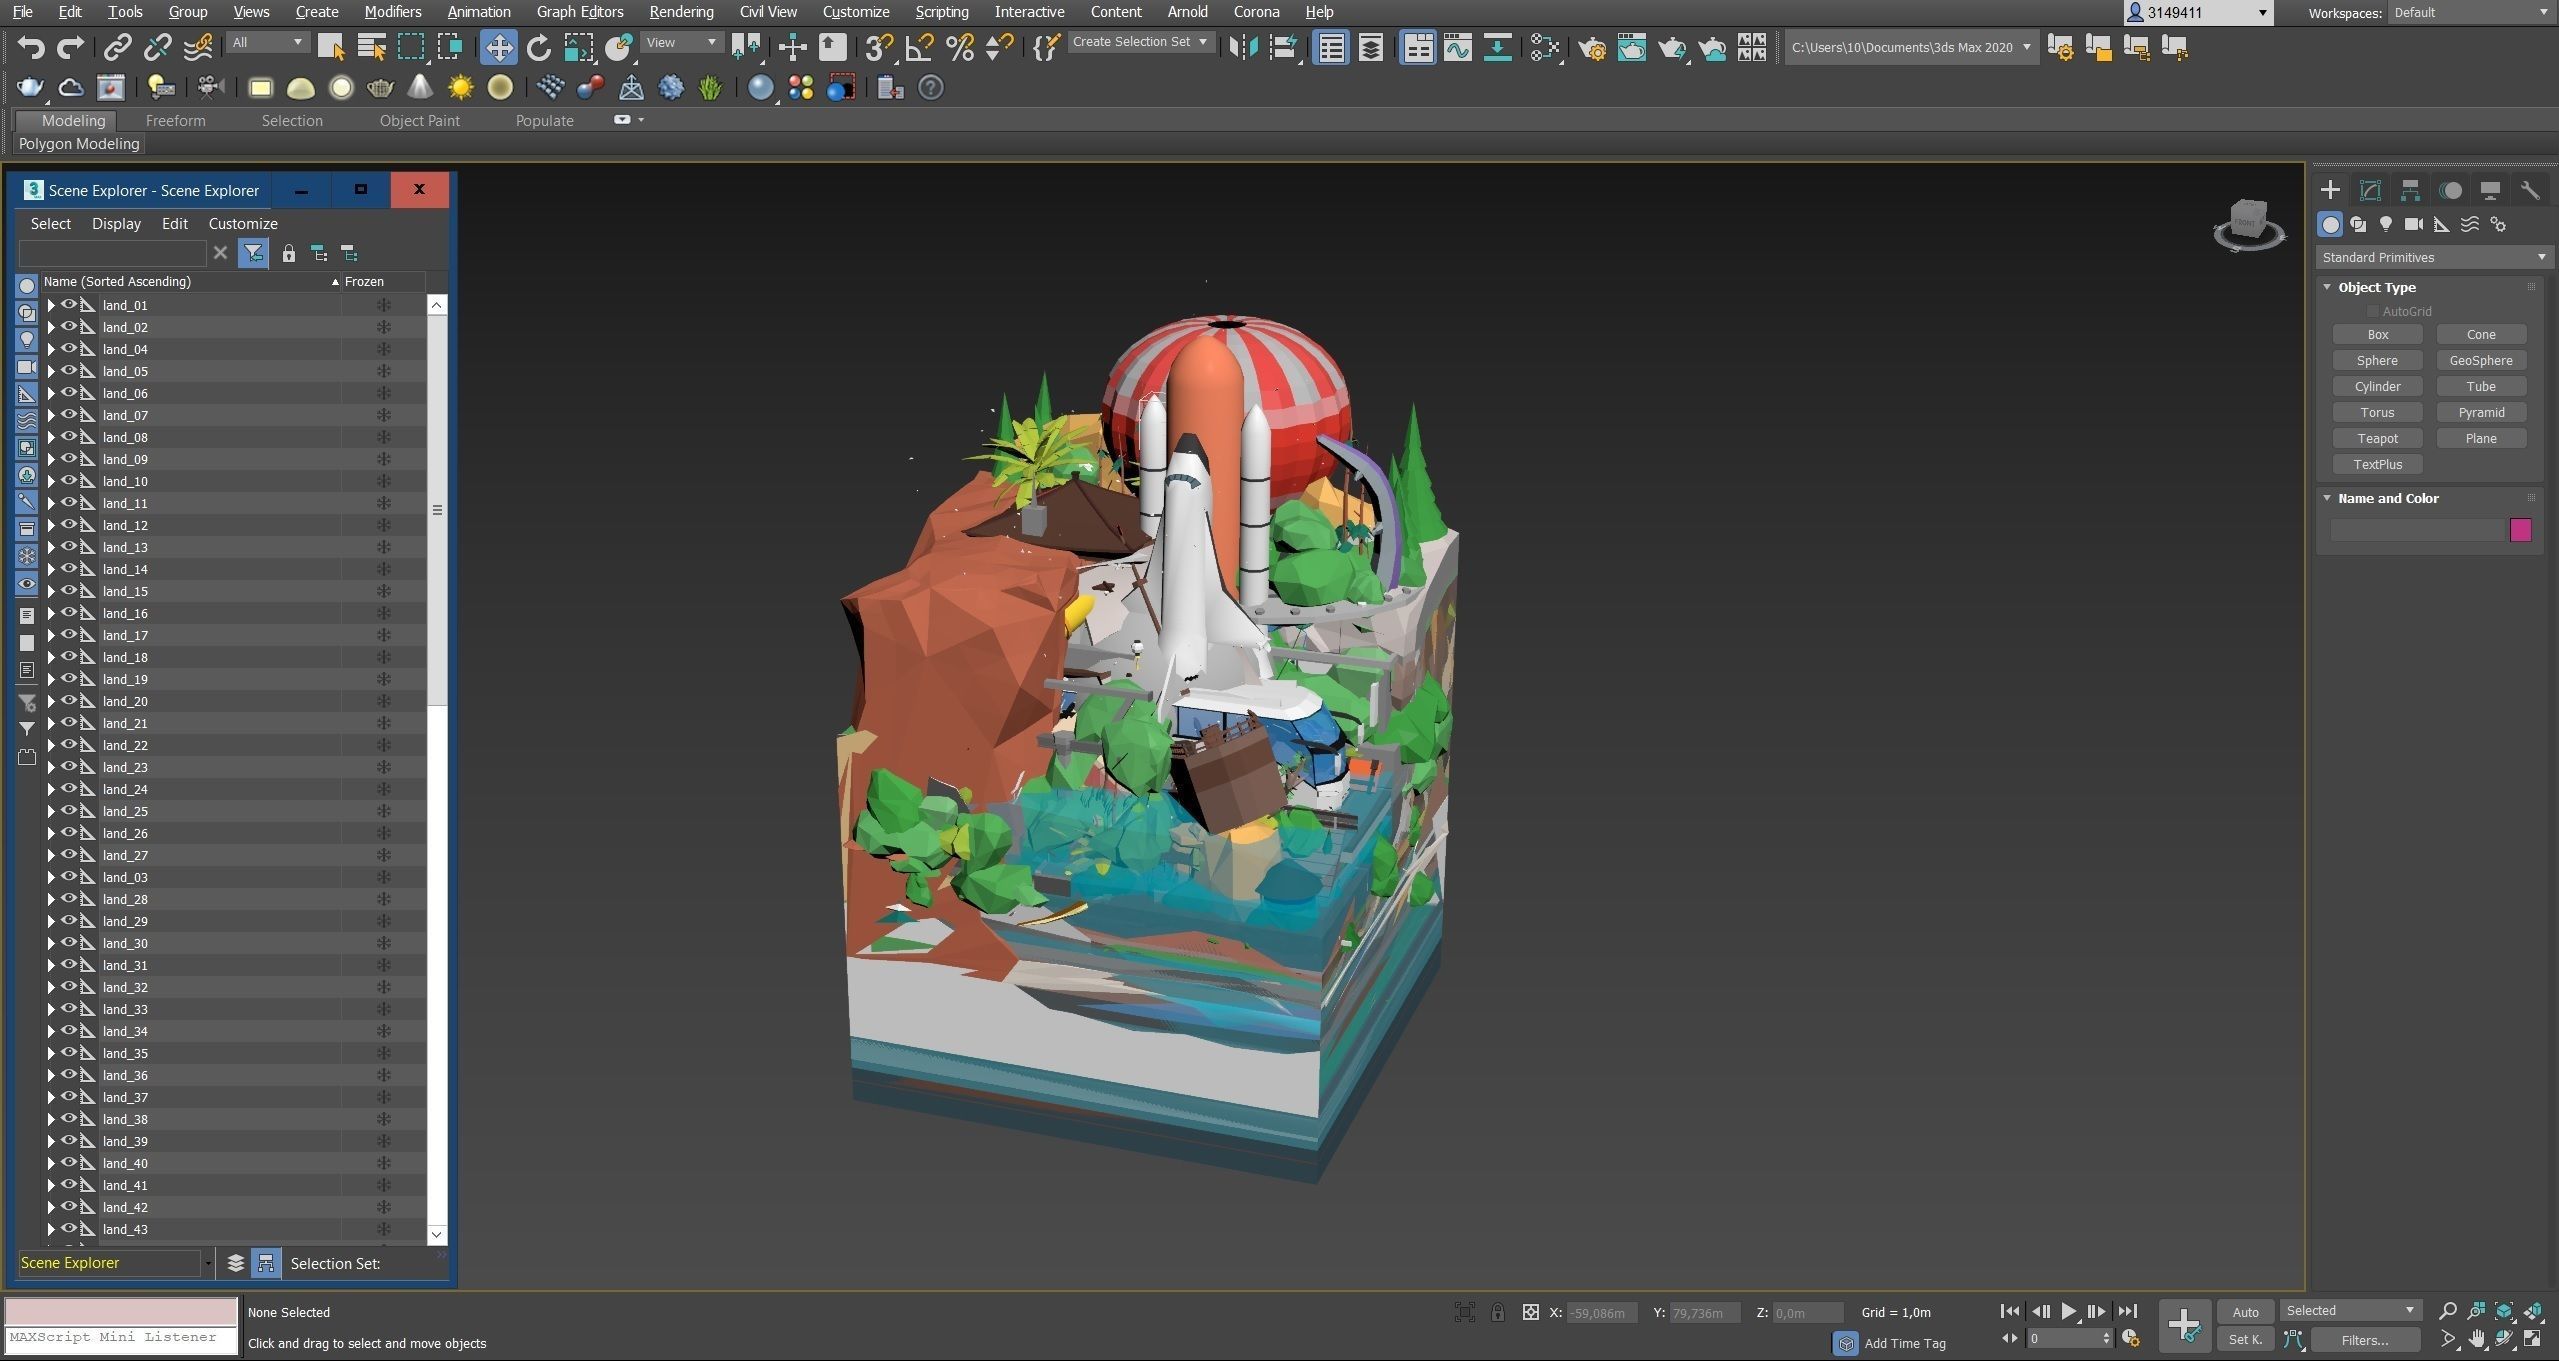Activate the Select and Rotate tool
2559x1361 pixels.
(538, 47)
